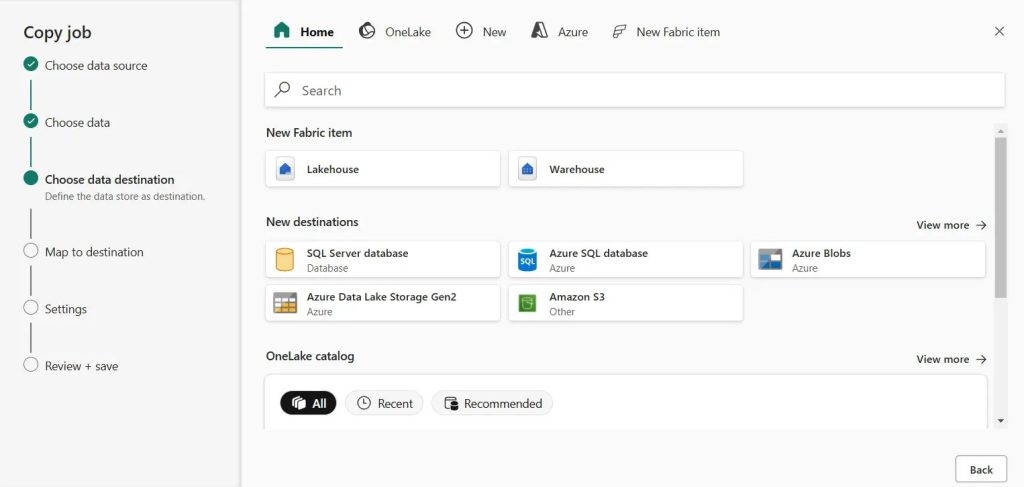The height and width of the screenshot is (487, 1024).
Task: Click the Review + save step circle
Action: coord(31,364)
